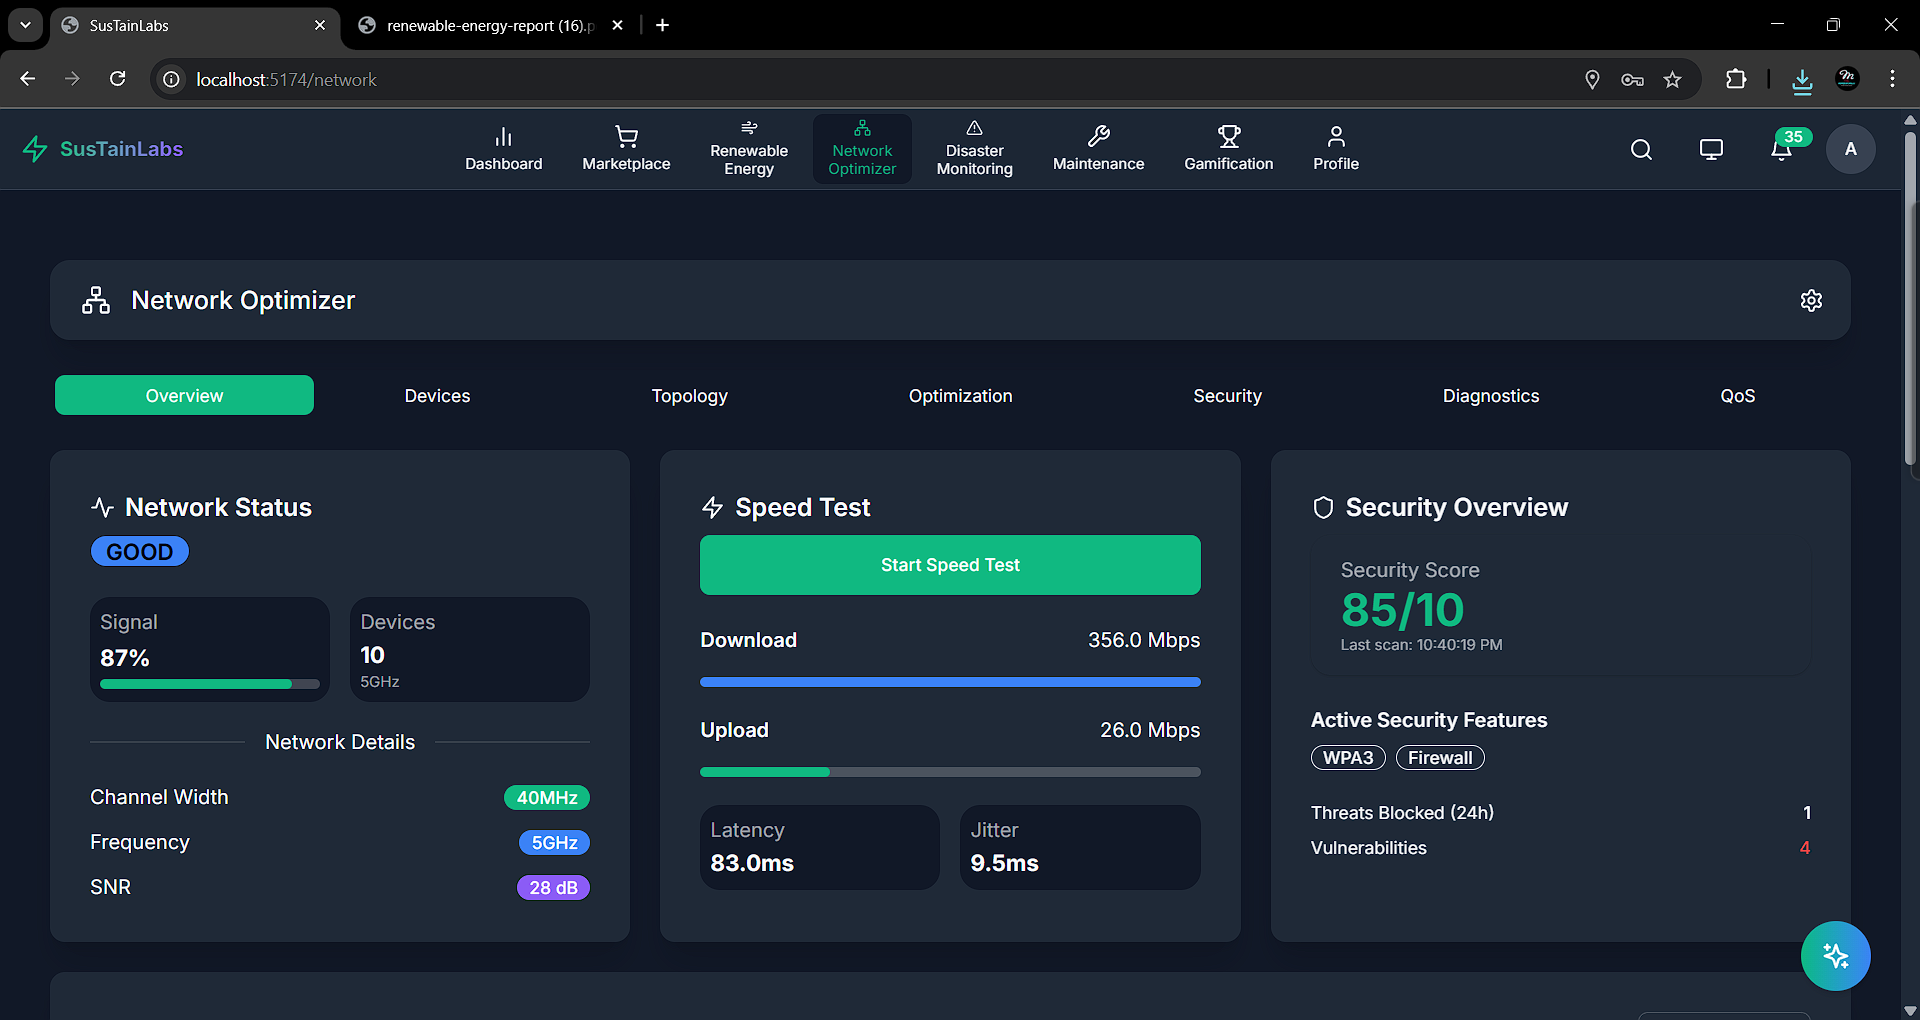Reload the page
This screenshot has height=1020, width=1920.
click(118, 79)
